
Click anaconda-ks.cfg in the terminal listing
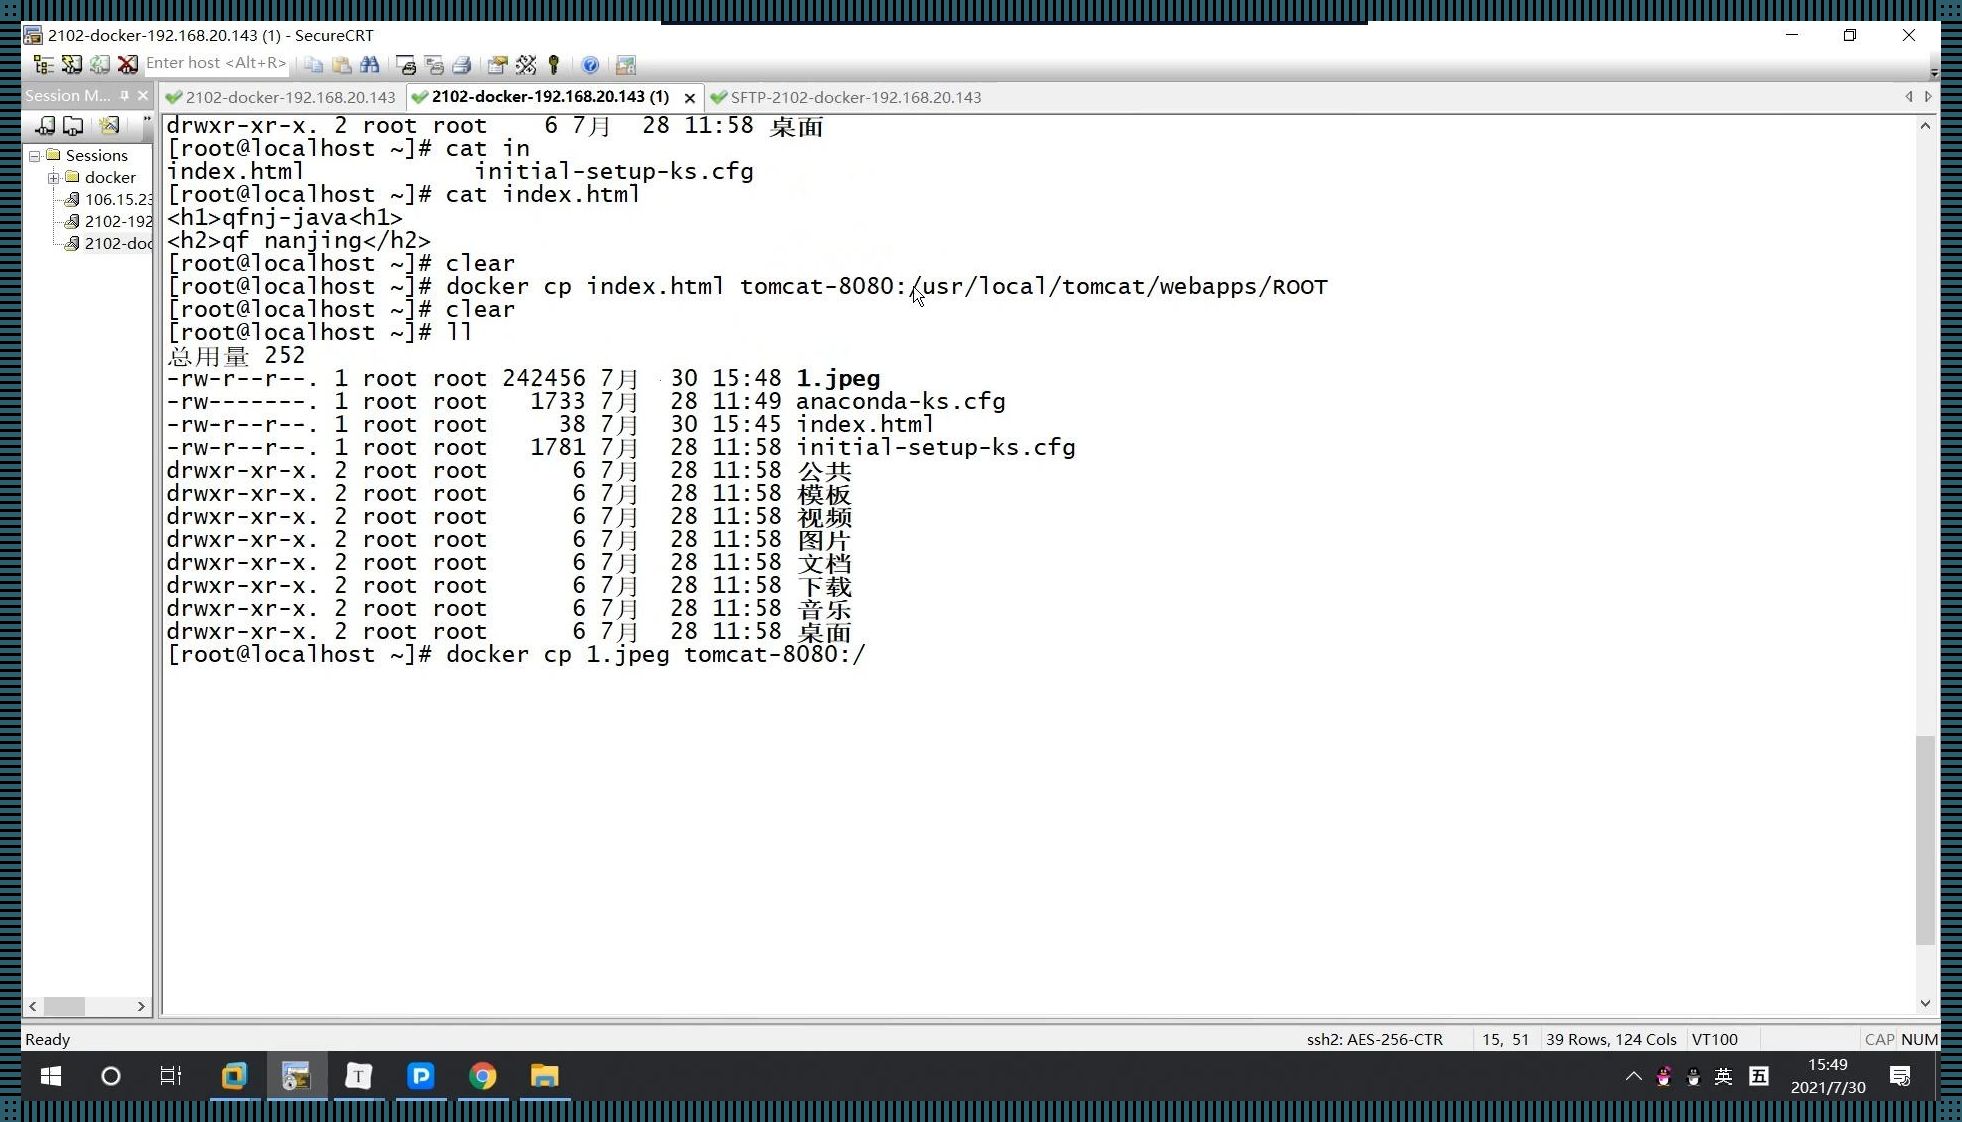(900, 402)
